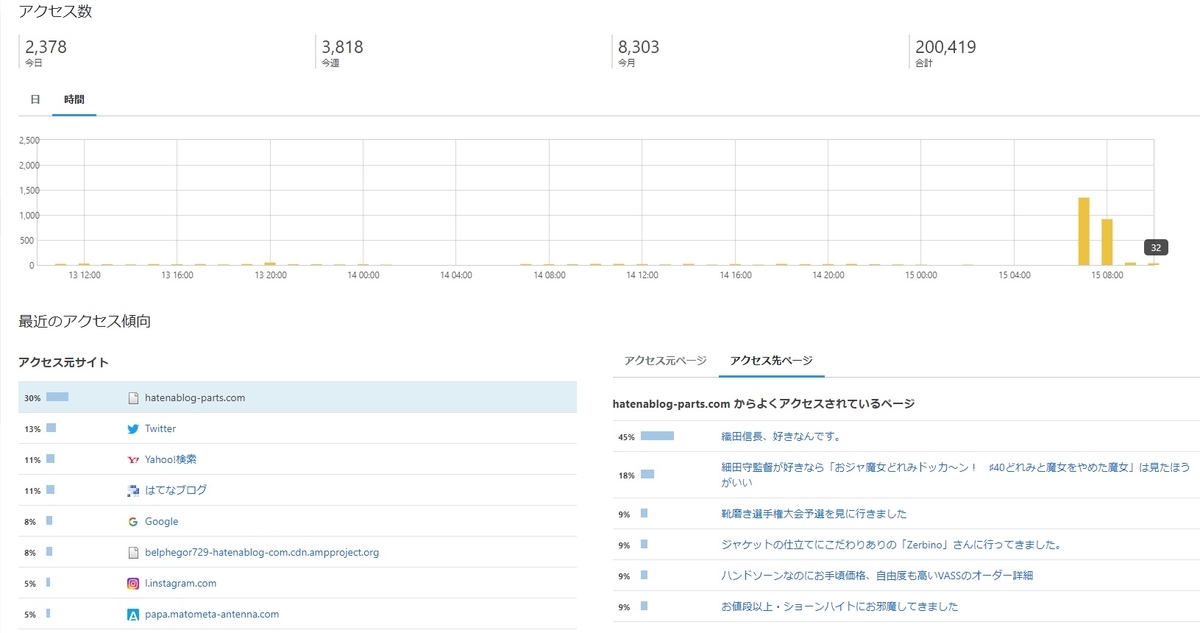Open the Zerbino jacket tailoring article
The image size is (1200, 633).
pos(891,545)
